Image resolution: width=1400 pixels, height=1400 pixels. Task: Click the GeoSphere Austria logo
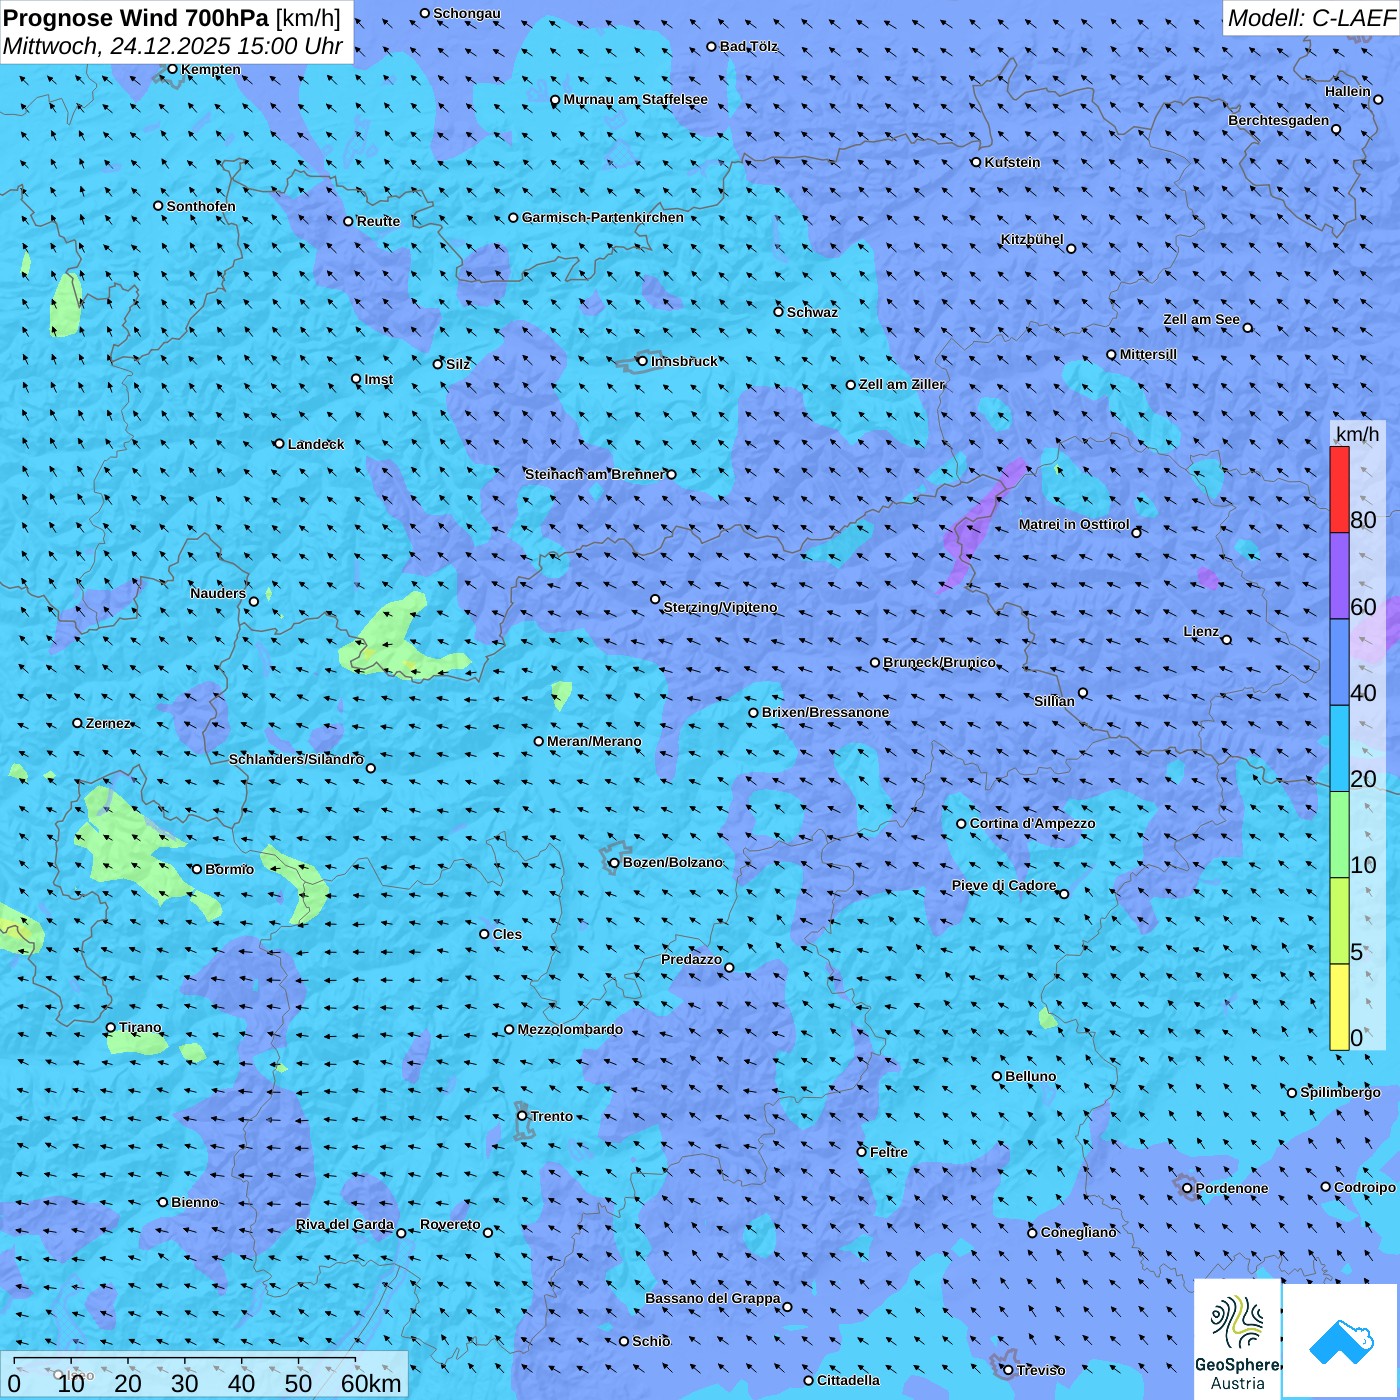pos(1238,1340)
